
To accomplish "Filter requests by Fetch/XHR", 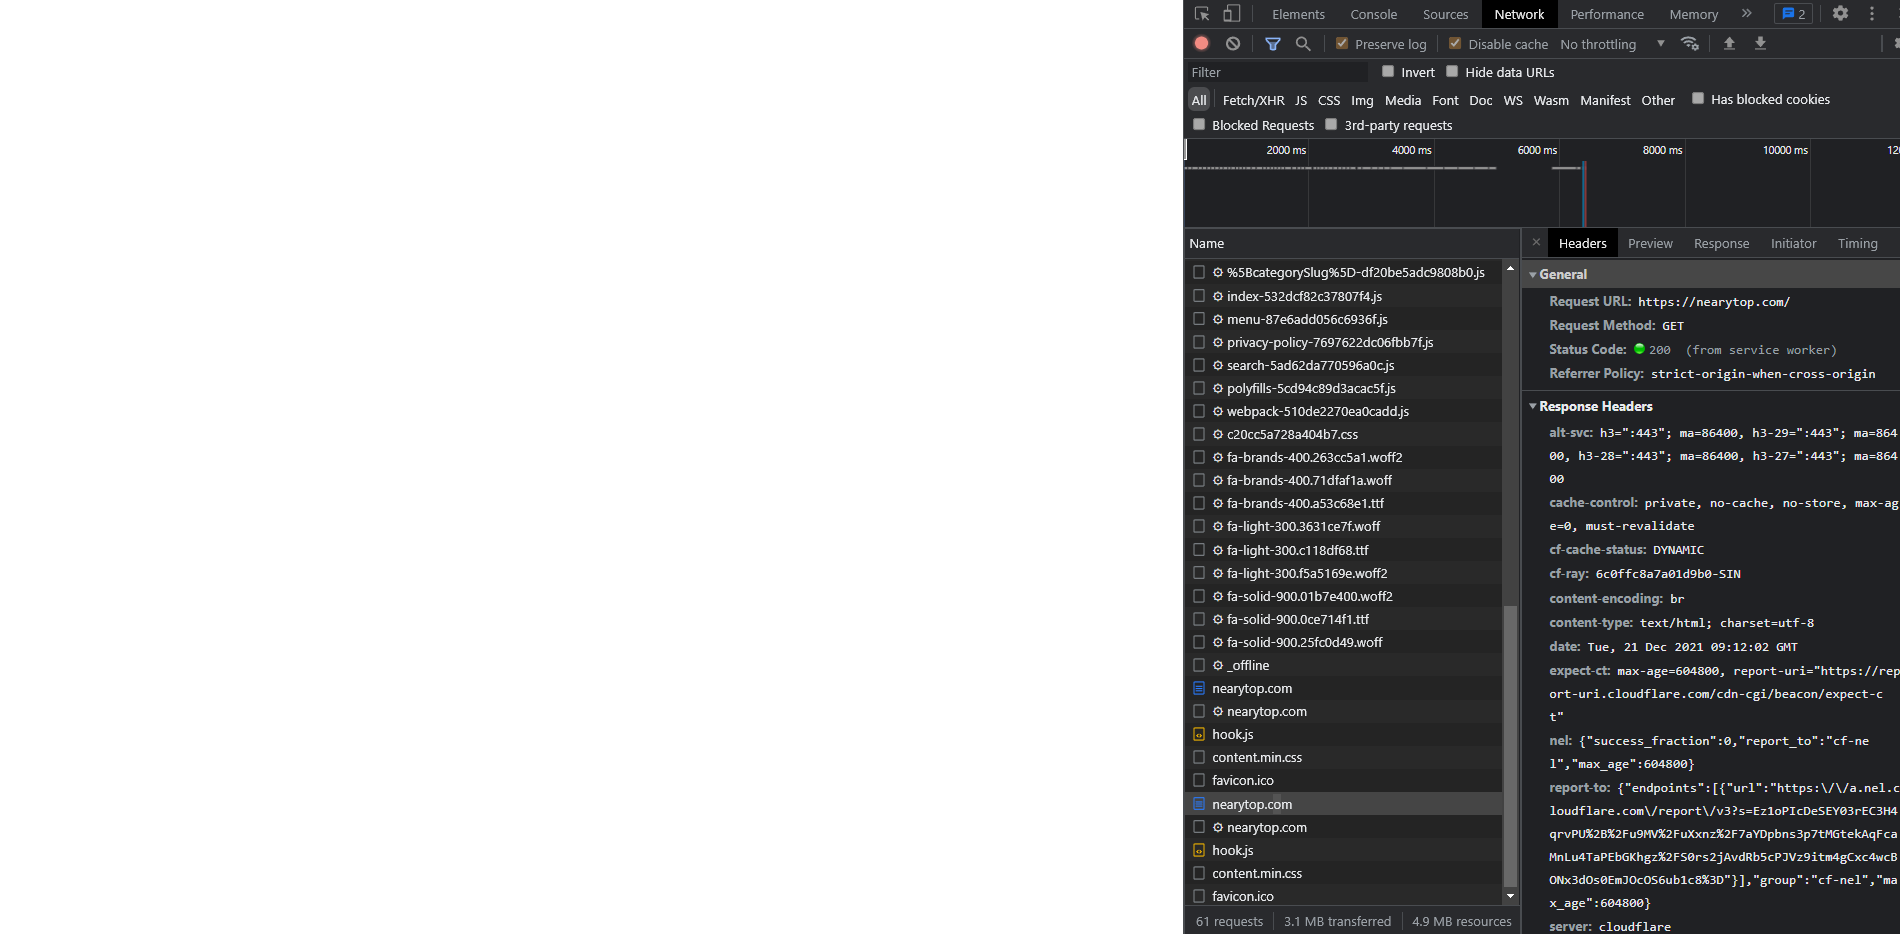I will [x=1253, y=100].
